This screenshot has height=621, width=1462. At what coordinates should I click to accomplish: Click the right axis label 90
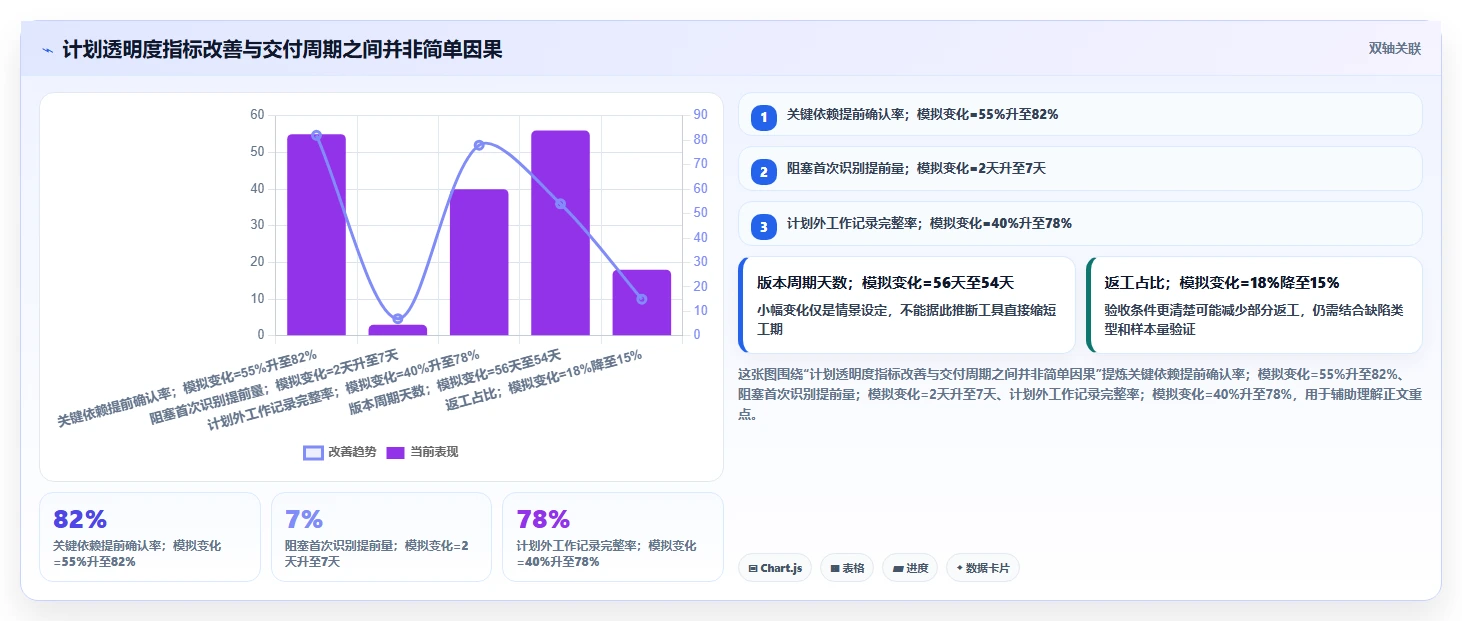701,115
